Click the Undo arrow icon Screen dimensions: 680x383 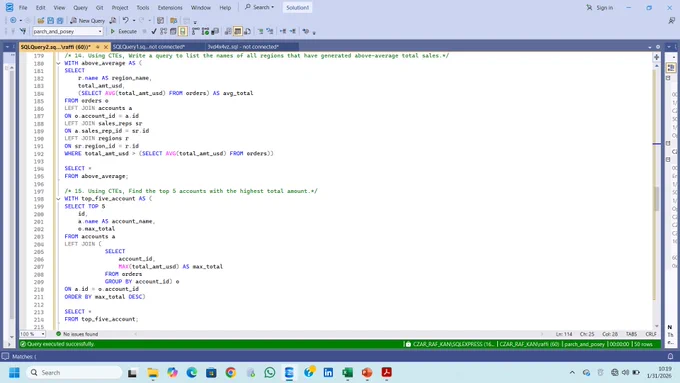(x=125, y=20)
